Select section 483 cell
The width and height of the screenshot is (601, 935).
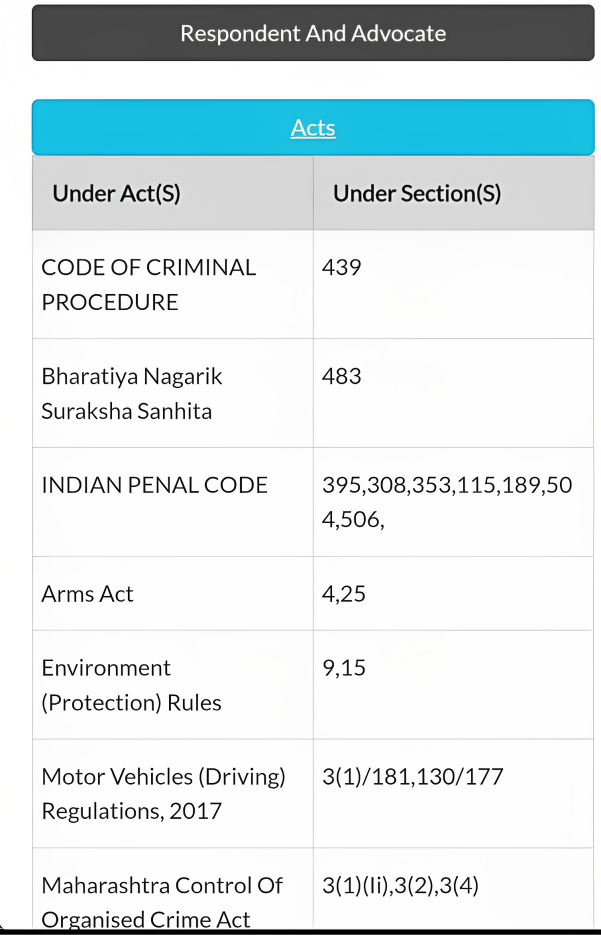(342, 377)
